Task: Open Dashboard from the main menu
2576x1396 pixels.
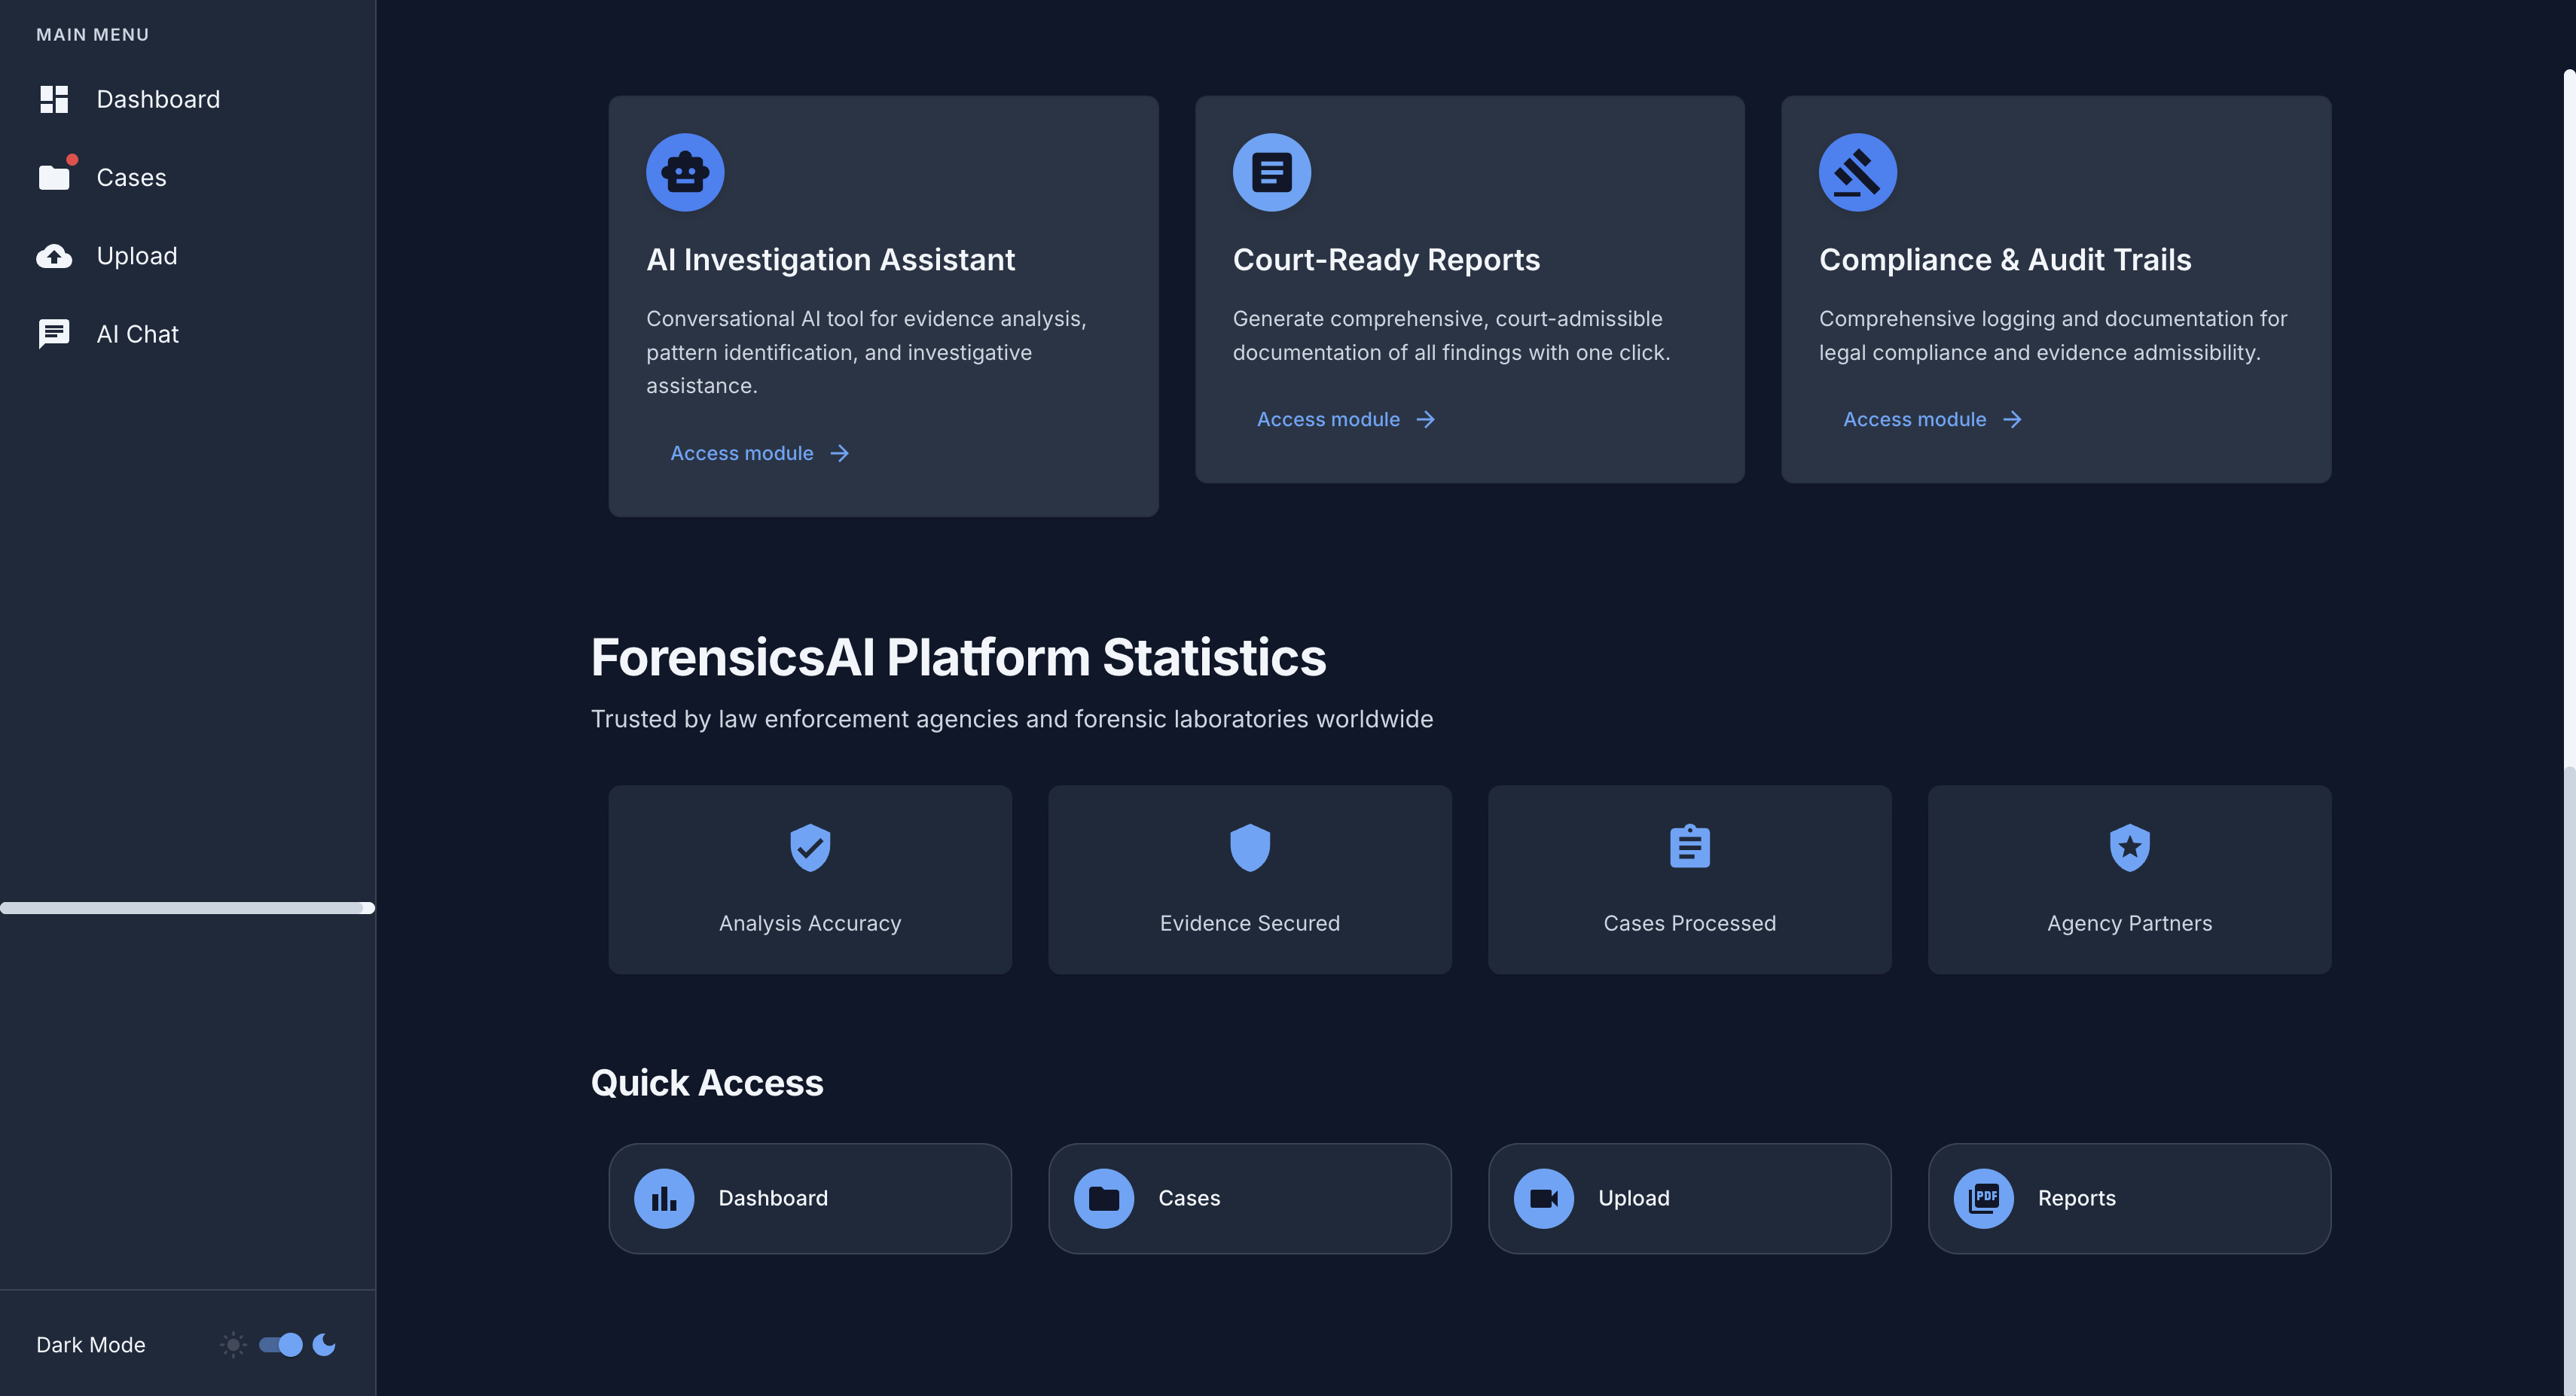Action: tap(157, 99)
